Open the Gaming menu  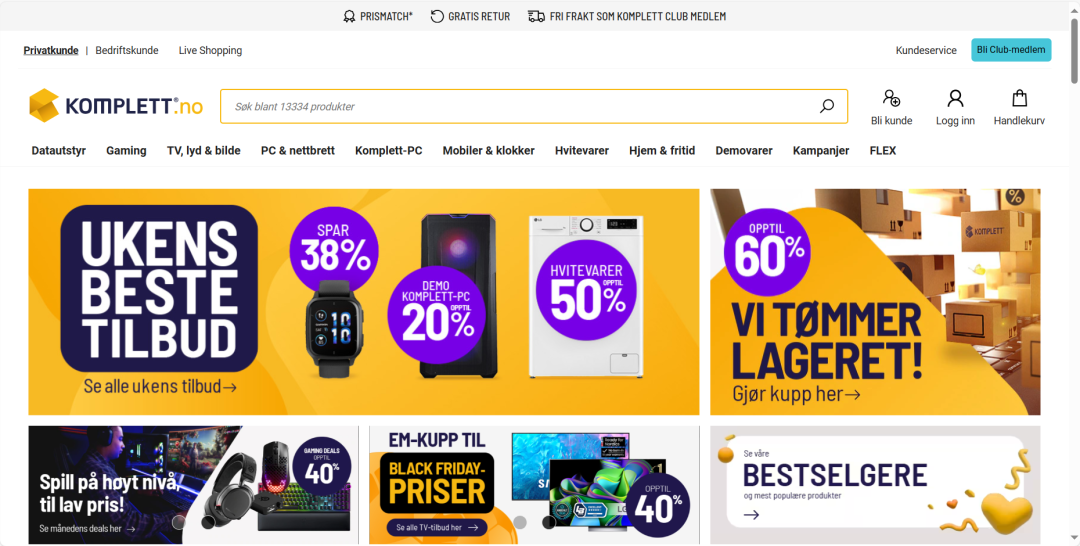(x=126, y=150)
